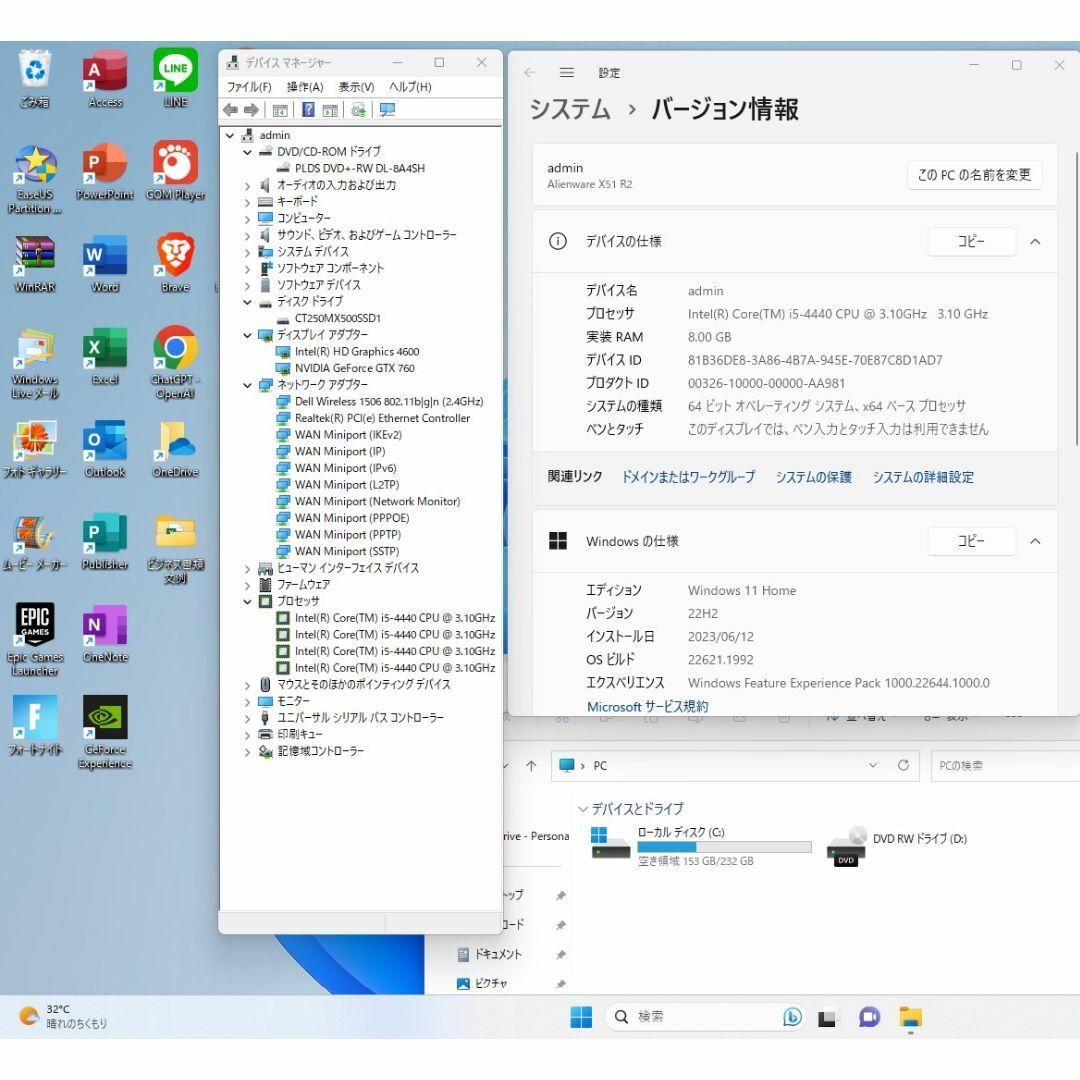Open the OneNote desktop shortcut
The image size is (1080, 1080).
click(x=105, y=634)
